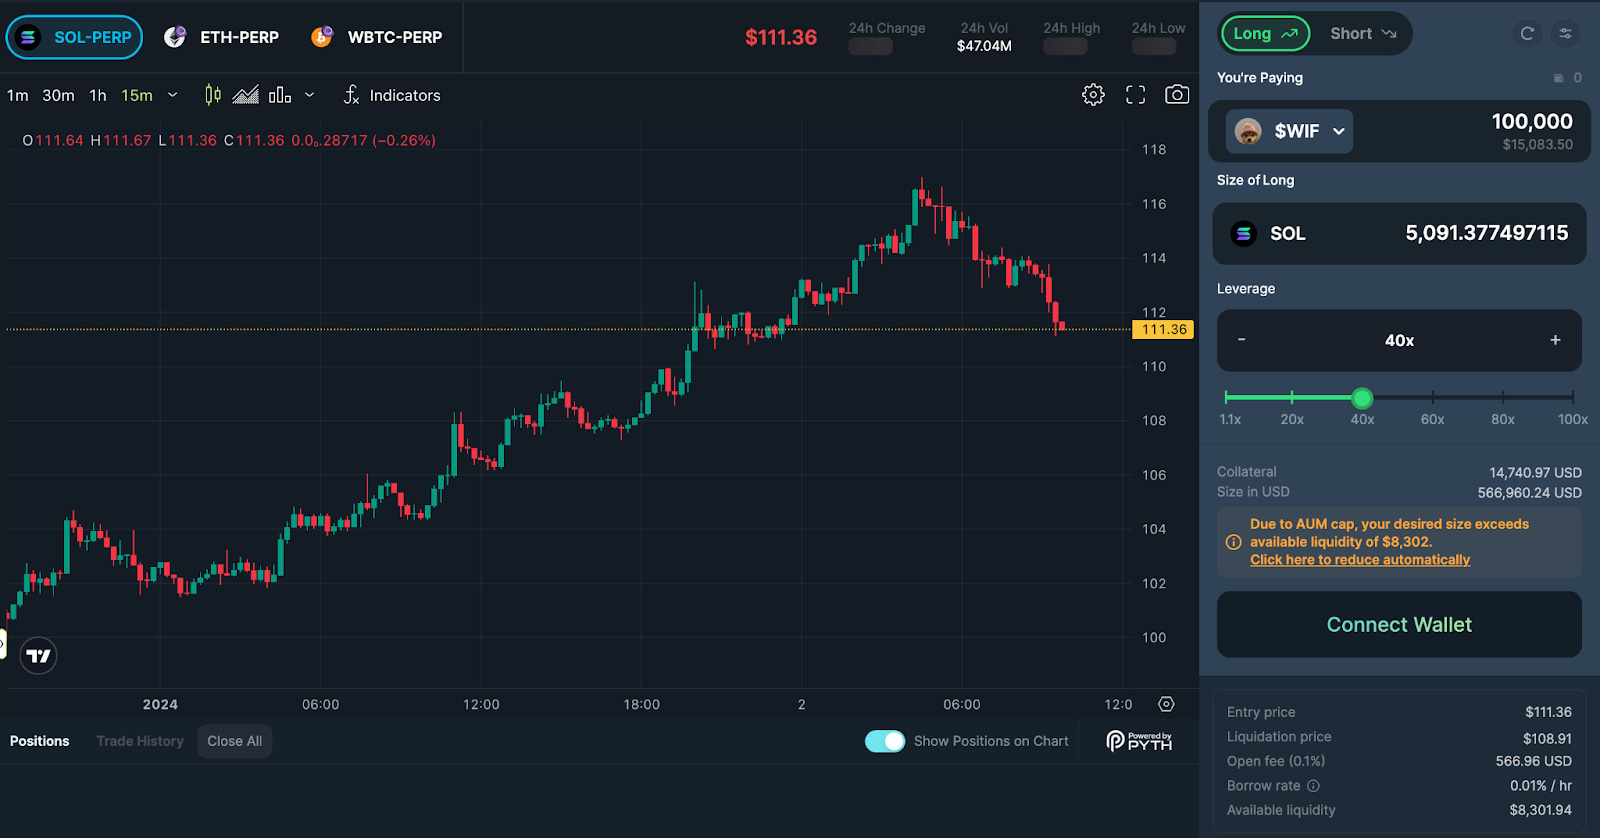The width and height of the screenshot is (1600, 838).
Task: Expand the chart type dropdown arrow
Action: click(310, 95)
